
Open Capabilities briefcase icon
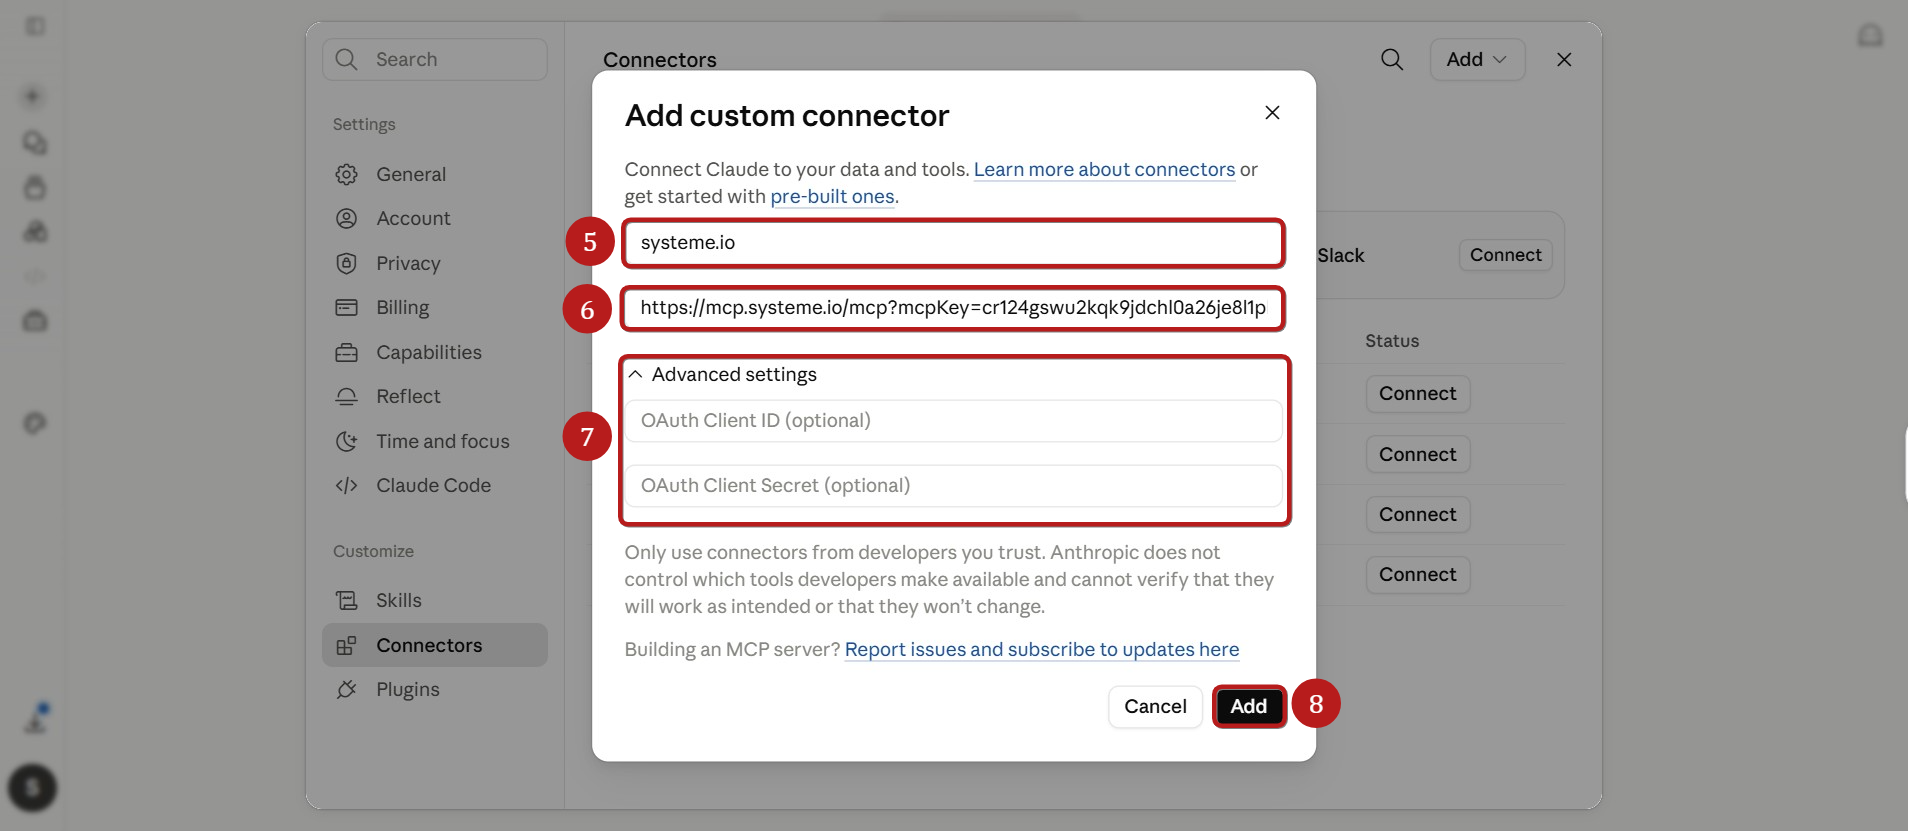(x=346, y=352)
